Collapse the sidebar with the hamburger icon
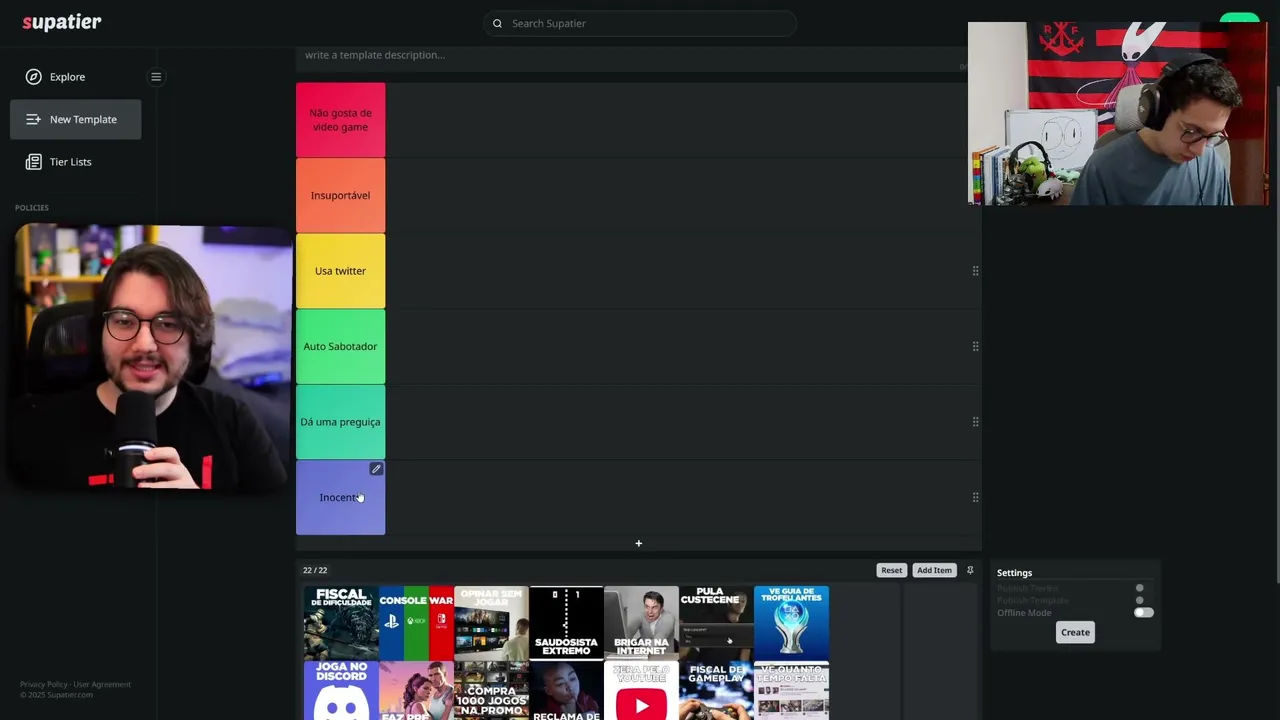1280x720 pixels. coord(156,77)
